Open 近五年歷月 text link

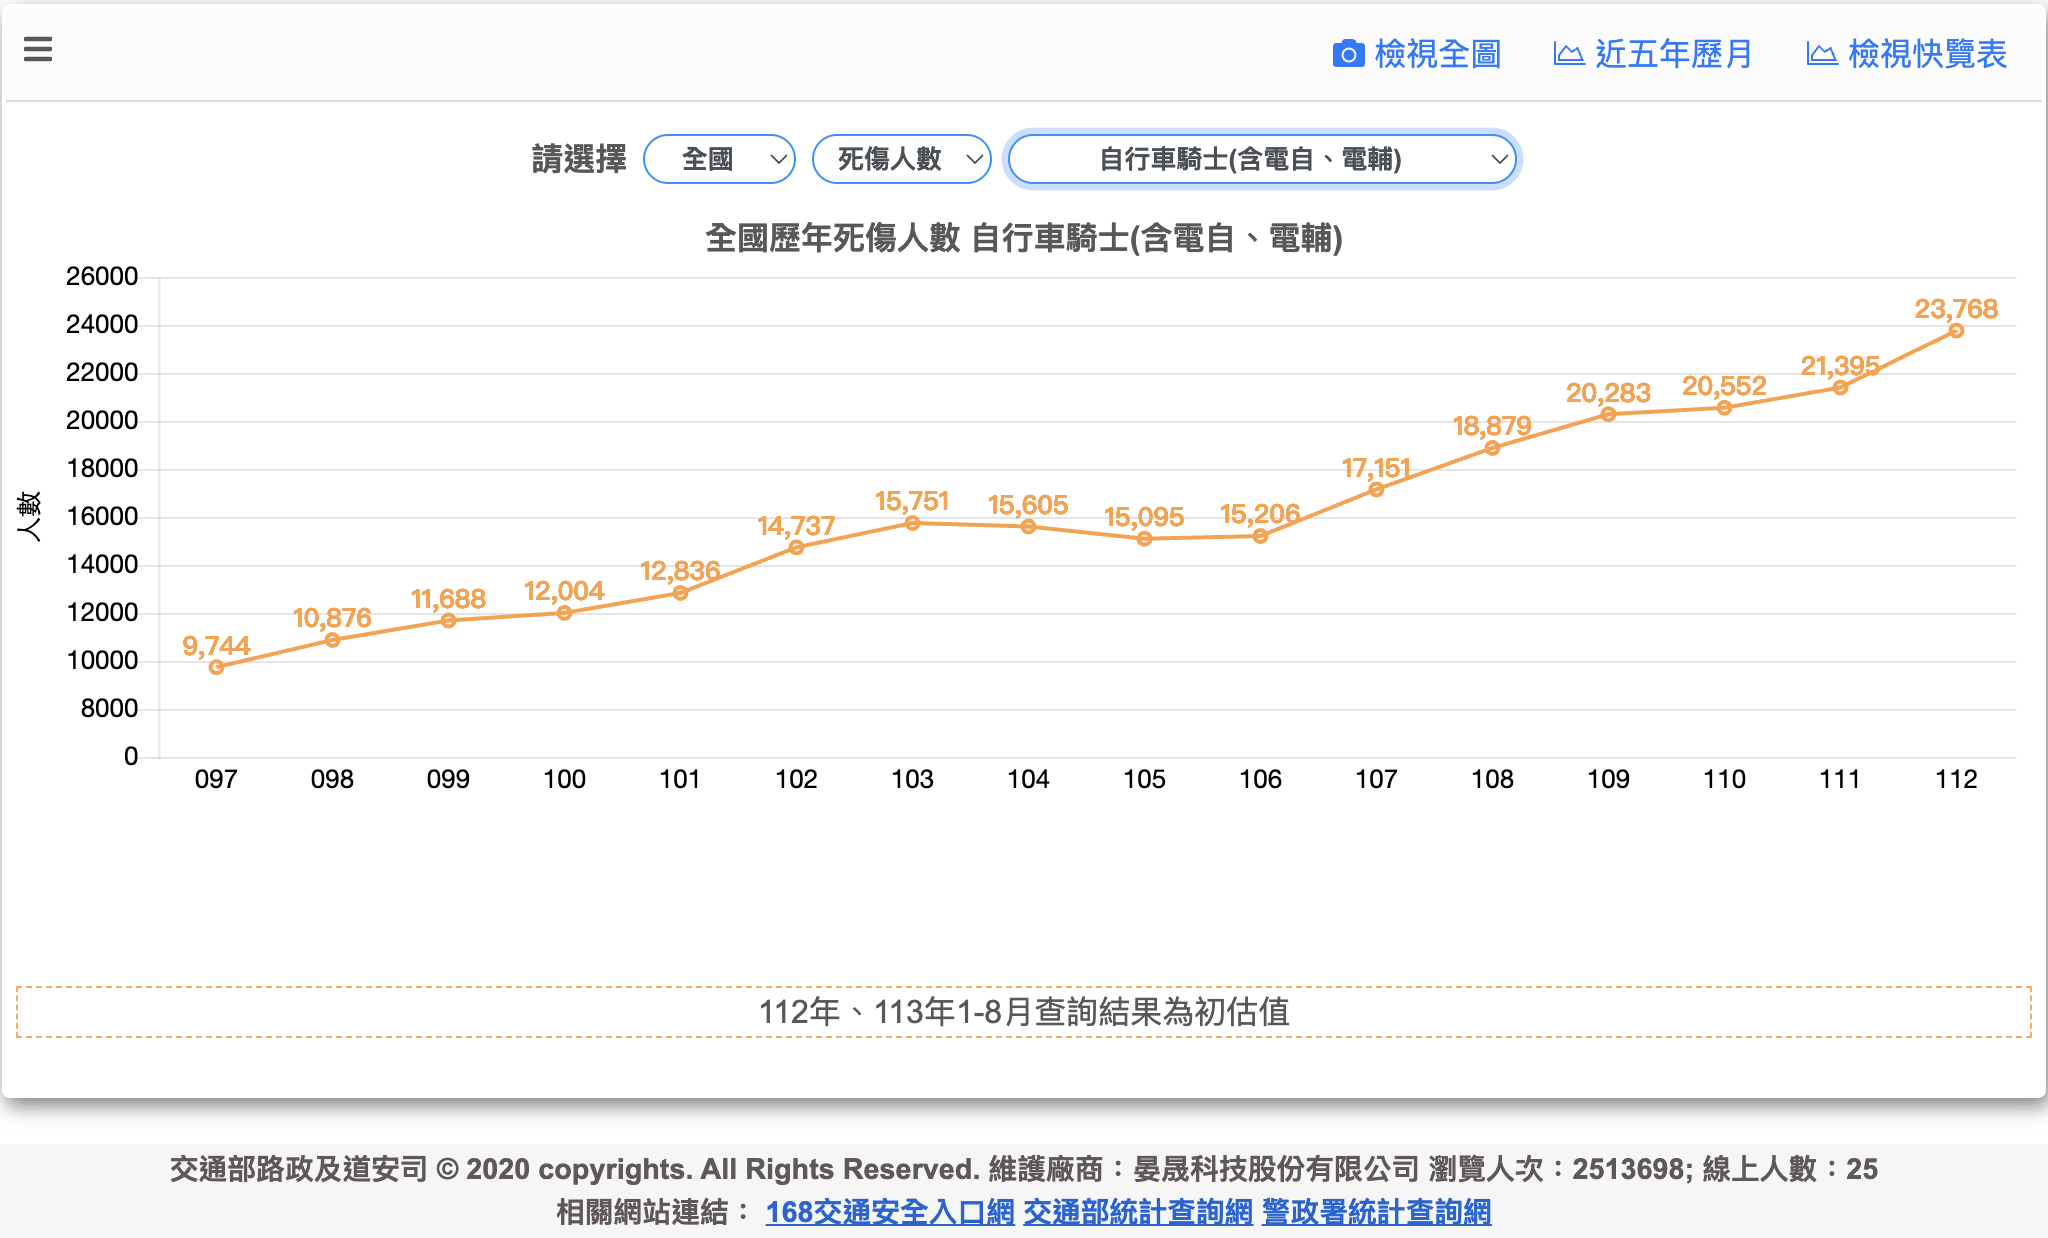(1673, 54)
